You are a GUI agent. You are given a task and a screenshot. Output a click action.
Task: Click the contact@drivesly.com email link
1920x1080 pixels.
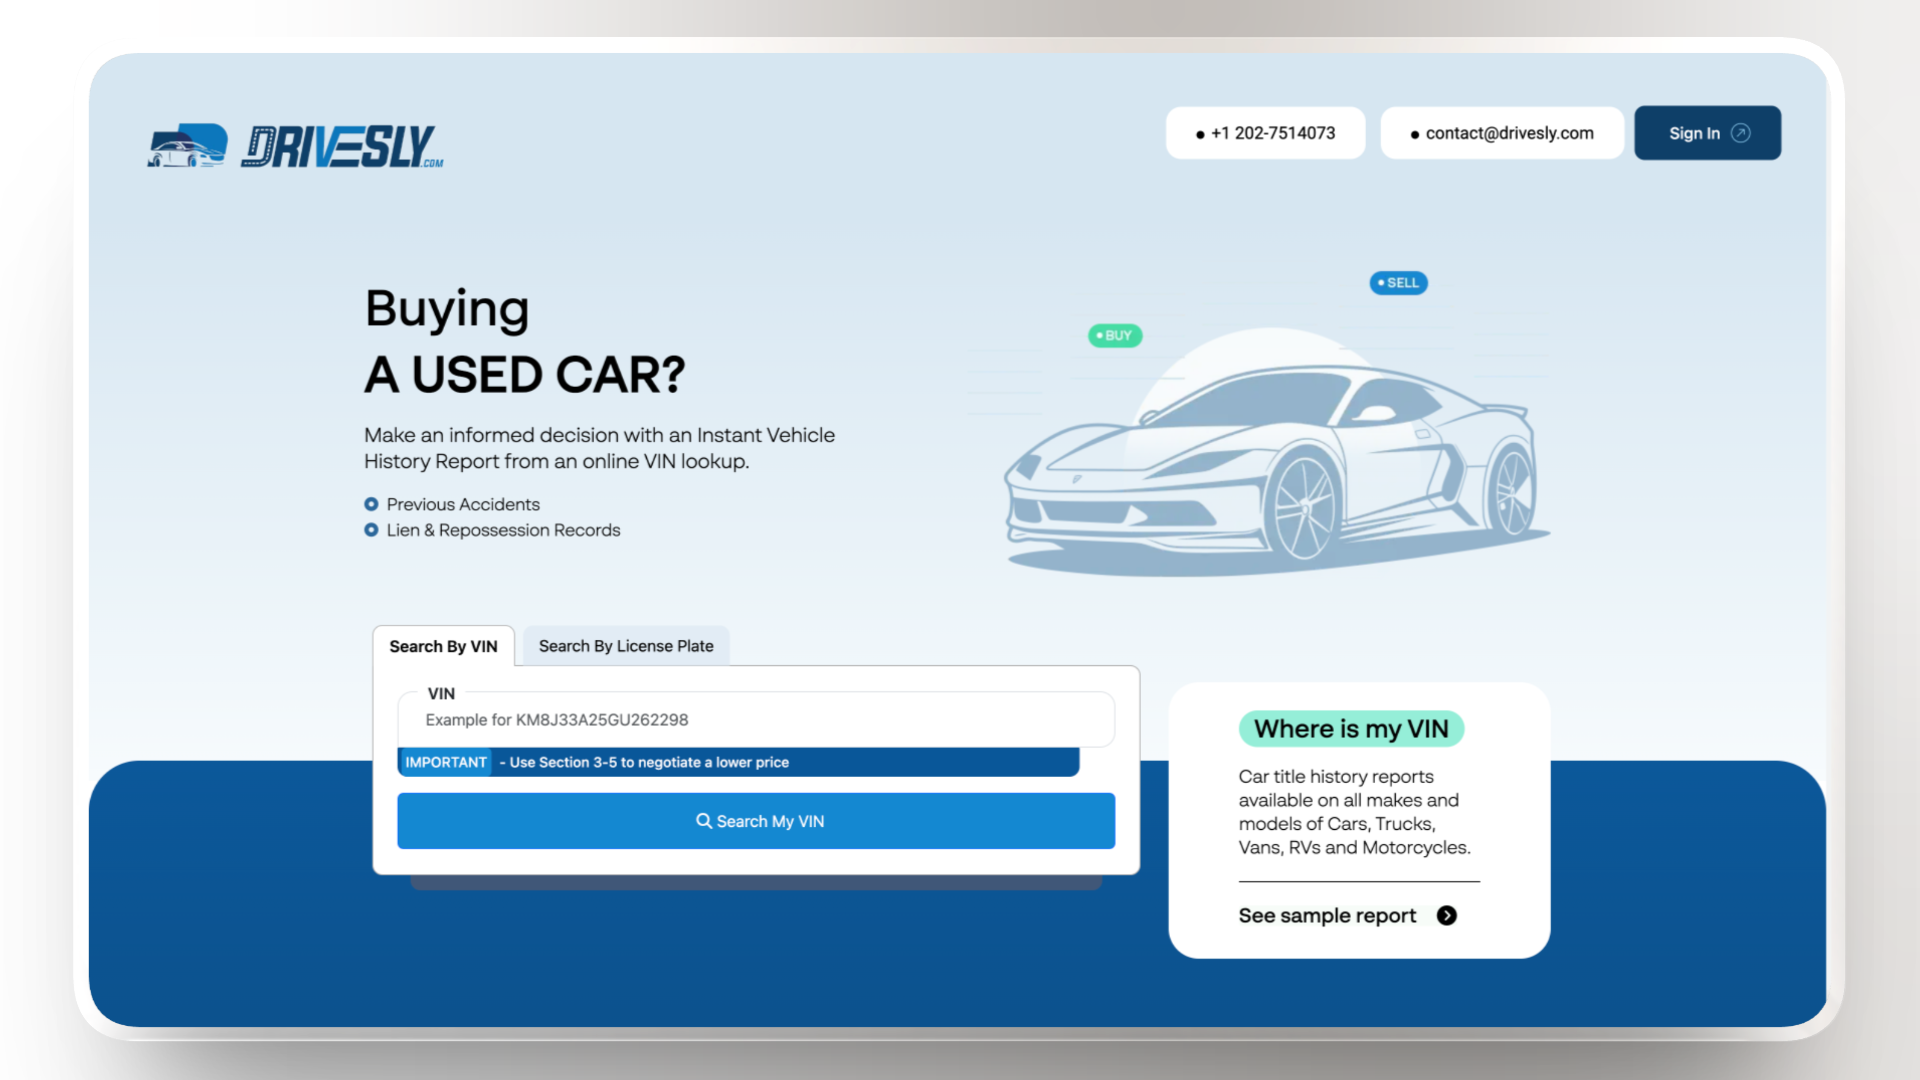(x=1502, y=133)
